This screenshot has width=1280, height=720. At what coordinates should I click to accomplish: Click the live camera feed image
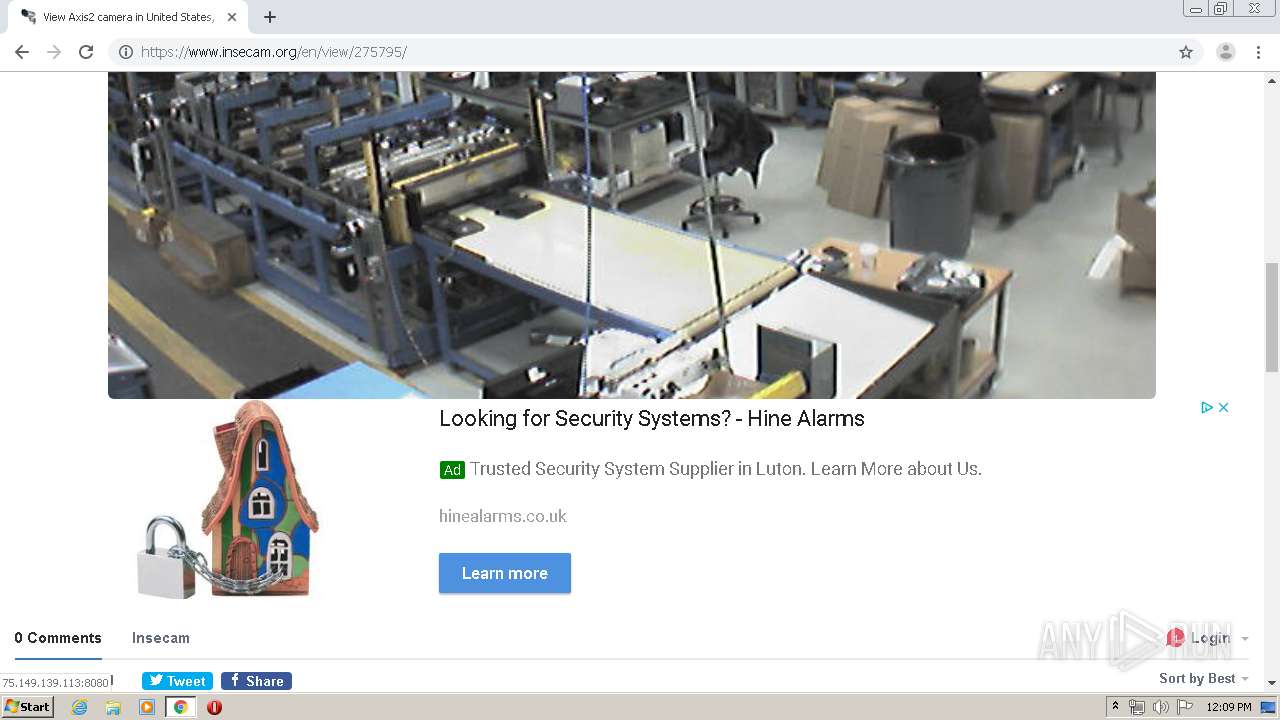pyautogui.click(x=632, y=235)
